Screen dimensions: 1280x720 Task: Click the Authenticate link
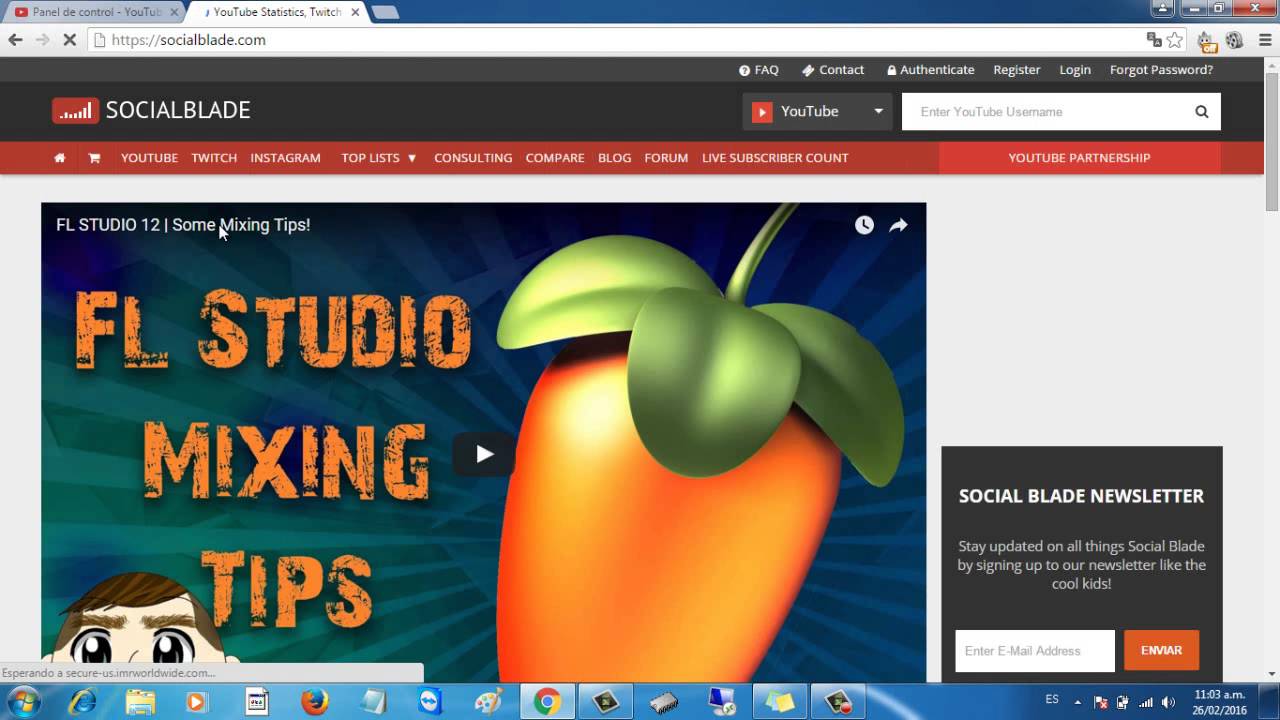[x=930, y=70]
